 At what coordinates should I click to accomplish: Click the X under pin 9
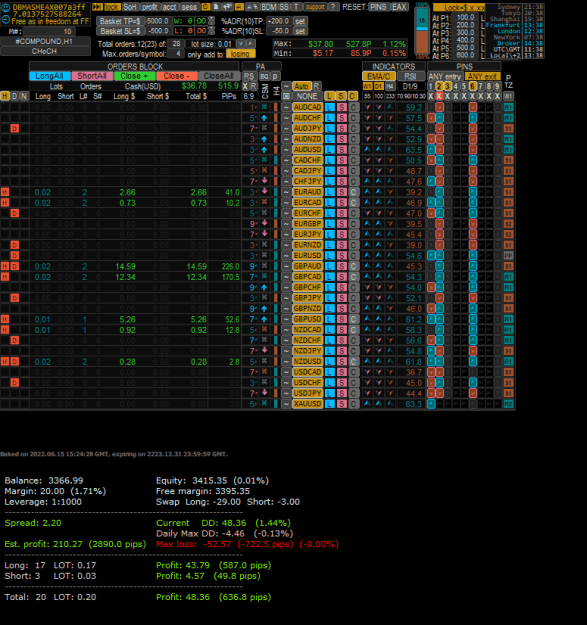[x=497, y=96]
